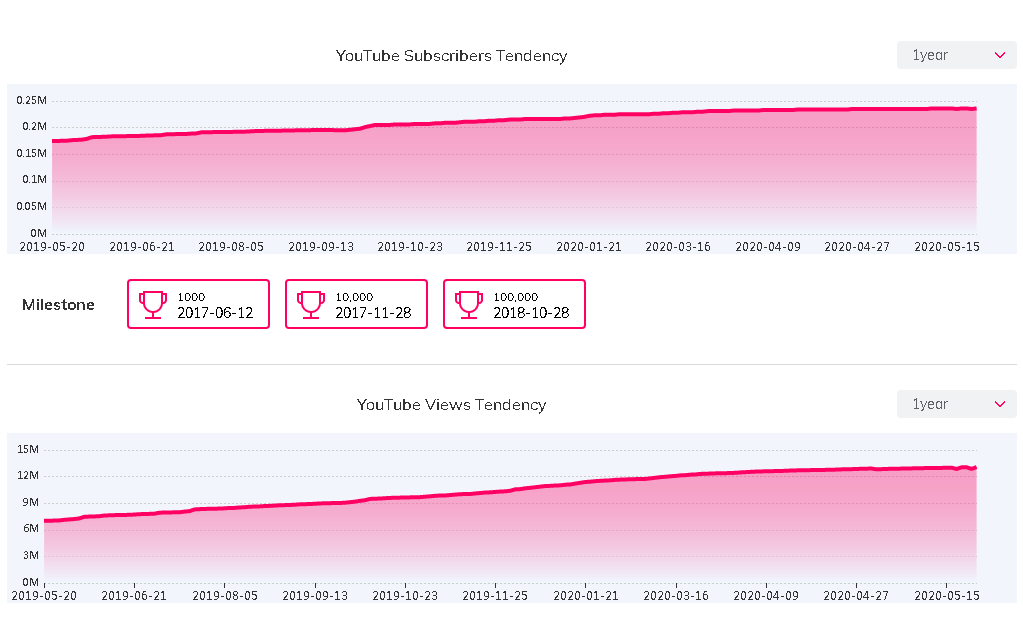
Task: Click the YouTube Views Tendency title
Action: click(x=451, y=405)
